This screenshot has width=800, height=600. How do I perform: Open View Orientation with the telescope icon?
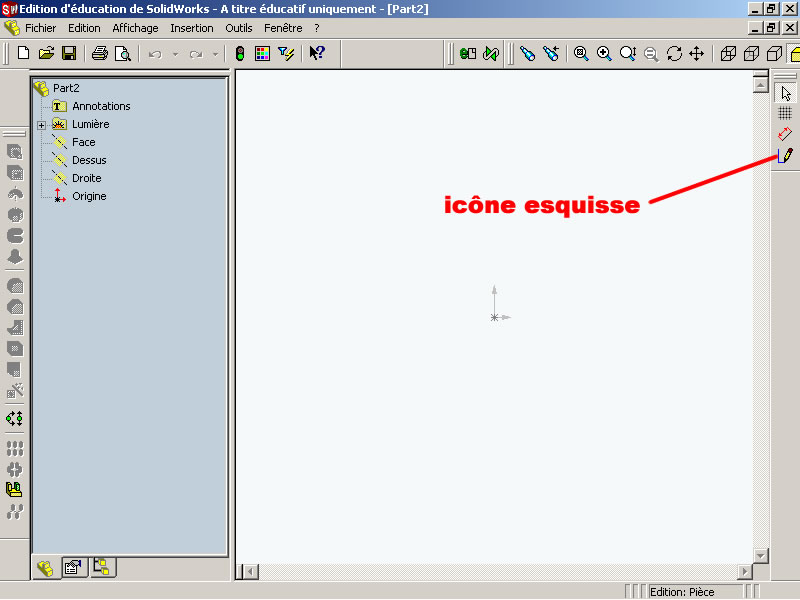pos(528,54)
